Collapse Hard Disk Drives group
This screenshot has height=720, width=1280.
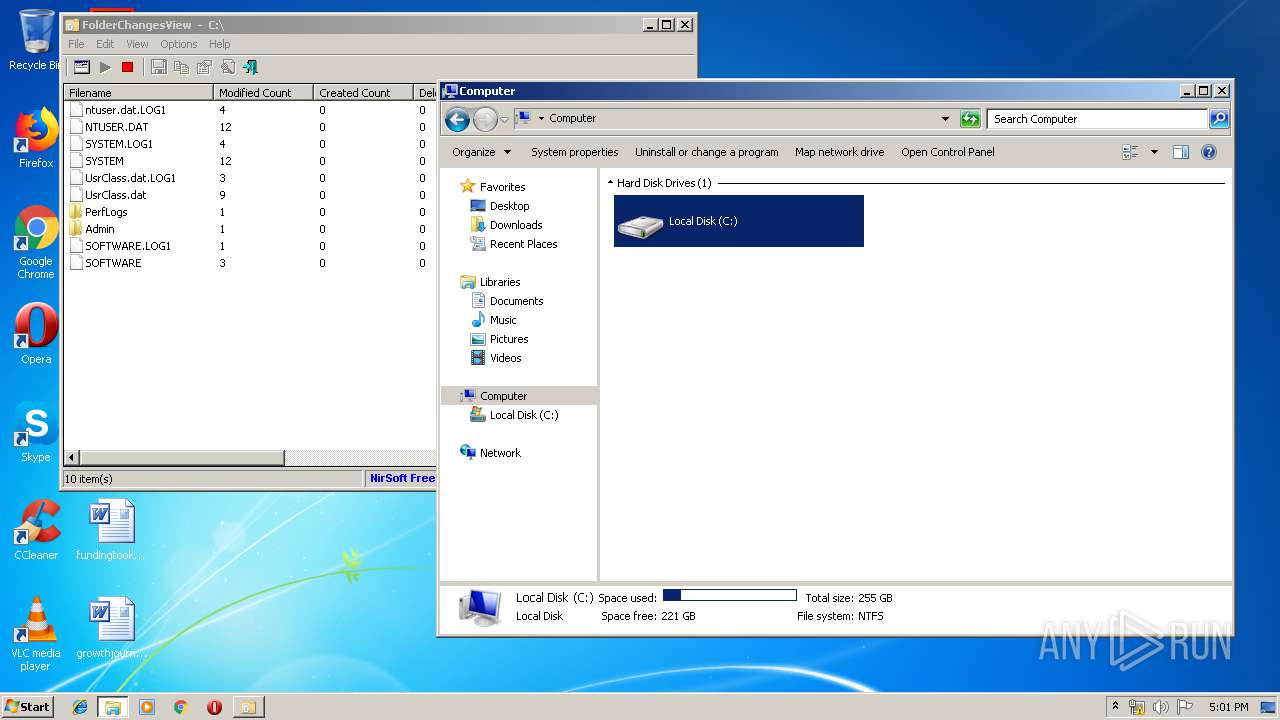click(x=610, y=183)
